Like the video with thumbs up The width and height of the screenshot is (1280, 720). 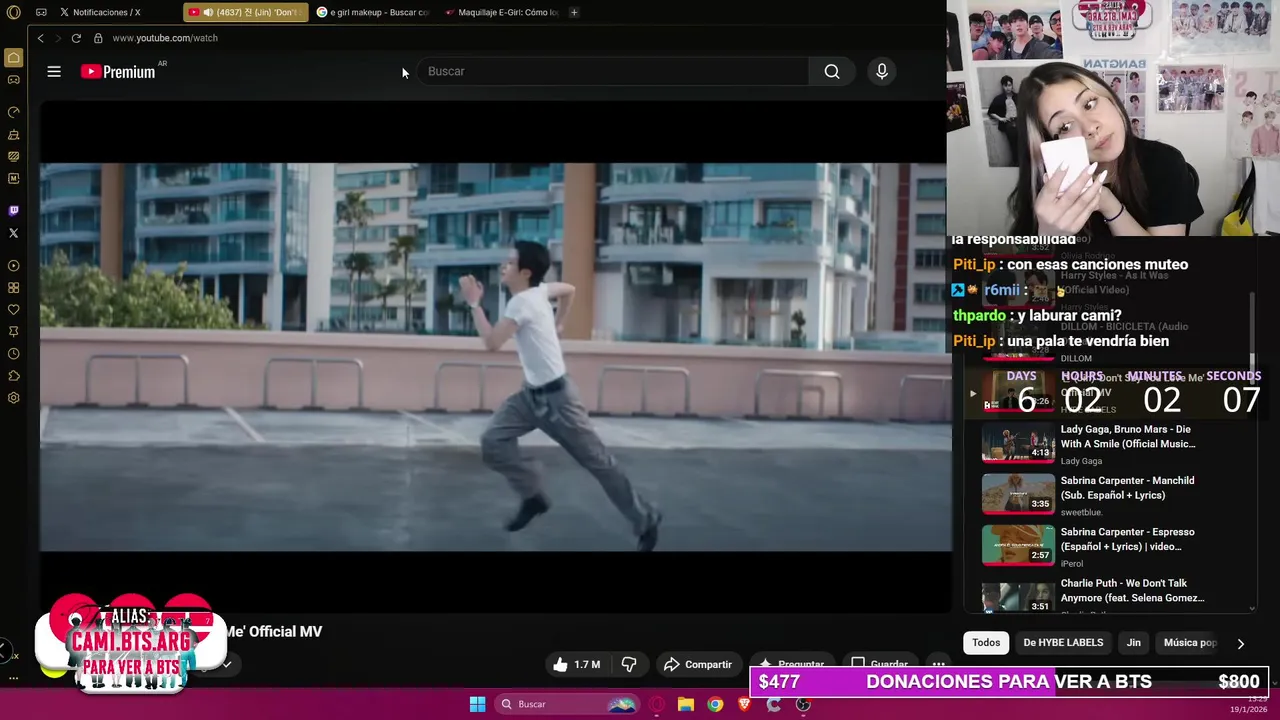pyautogui.click(x=576, y=664)
